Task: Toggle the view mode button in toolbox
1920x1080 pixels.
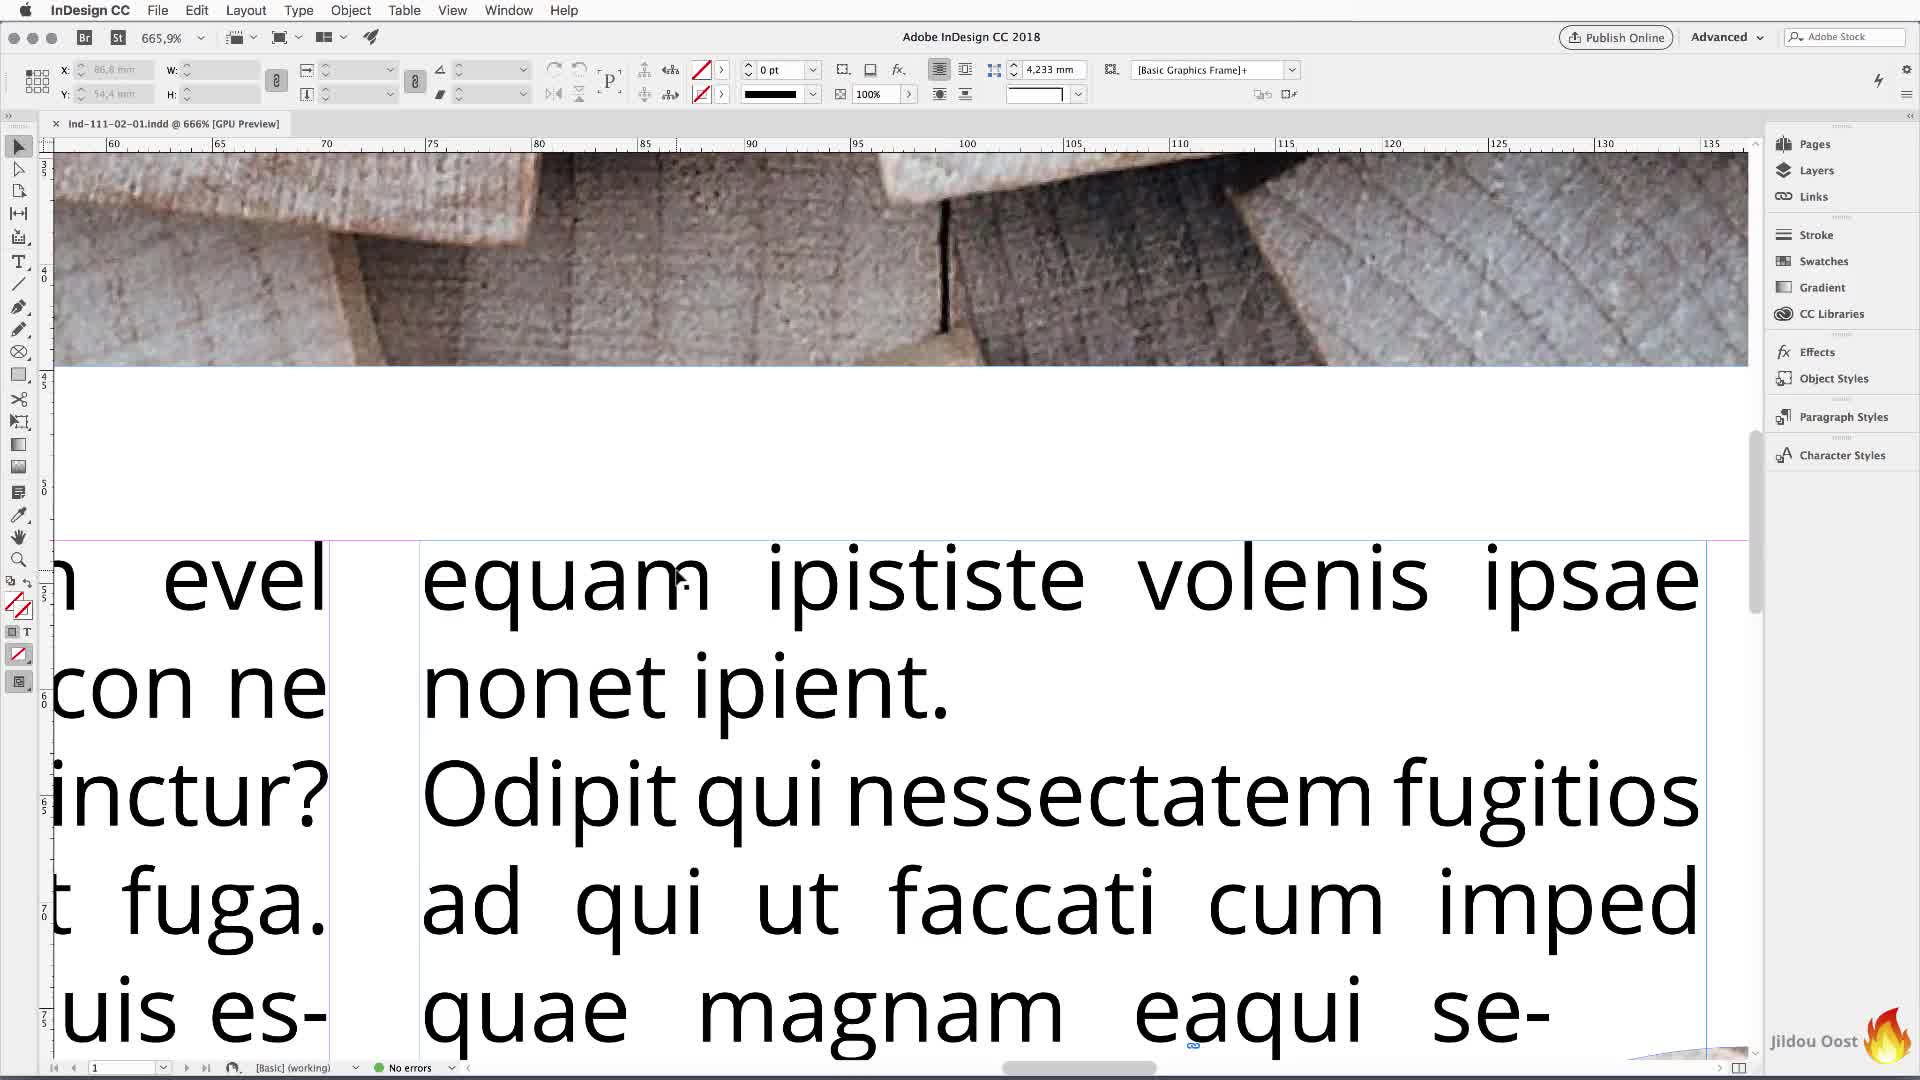Action: pos(18,682)
